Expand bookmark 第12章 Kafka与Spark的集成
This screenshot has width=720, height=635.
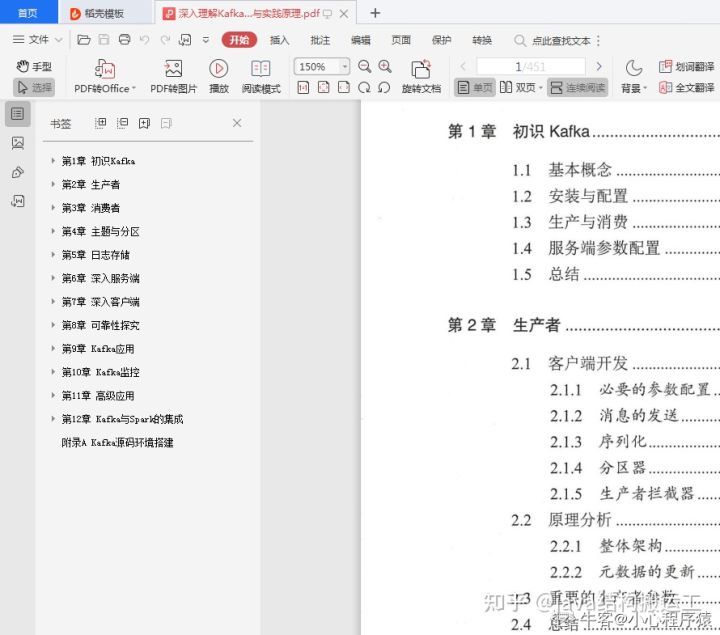point(53,419)
